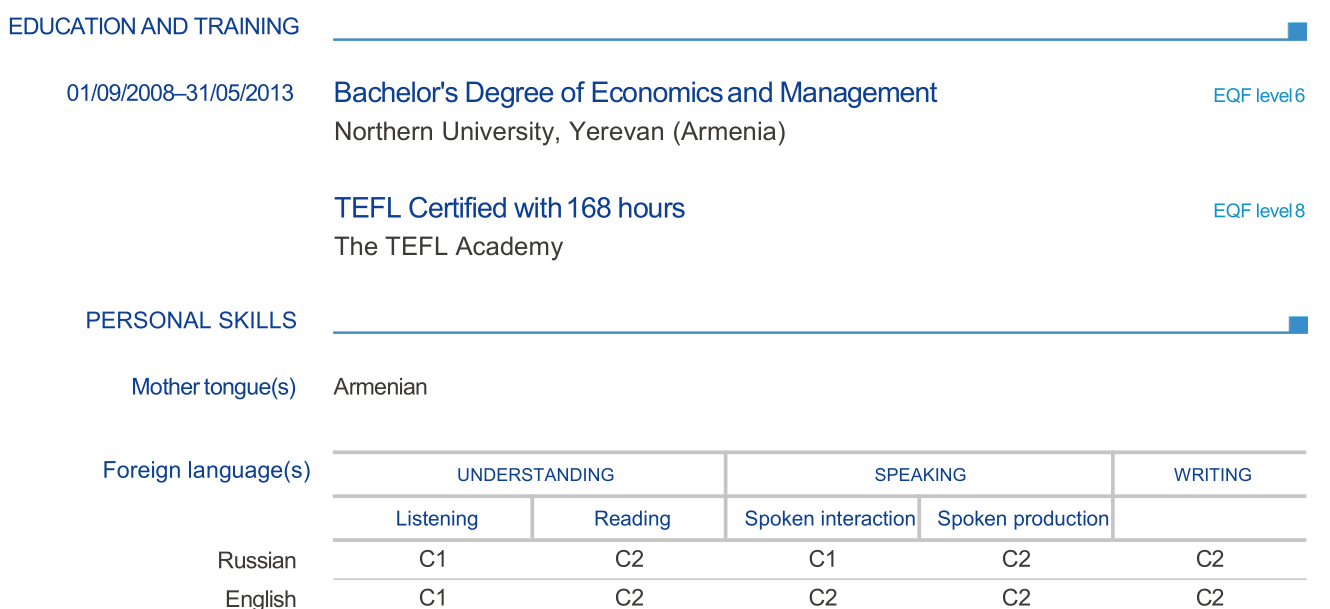Click The TEFL Academy text

[x=448, y=247]
